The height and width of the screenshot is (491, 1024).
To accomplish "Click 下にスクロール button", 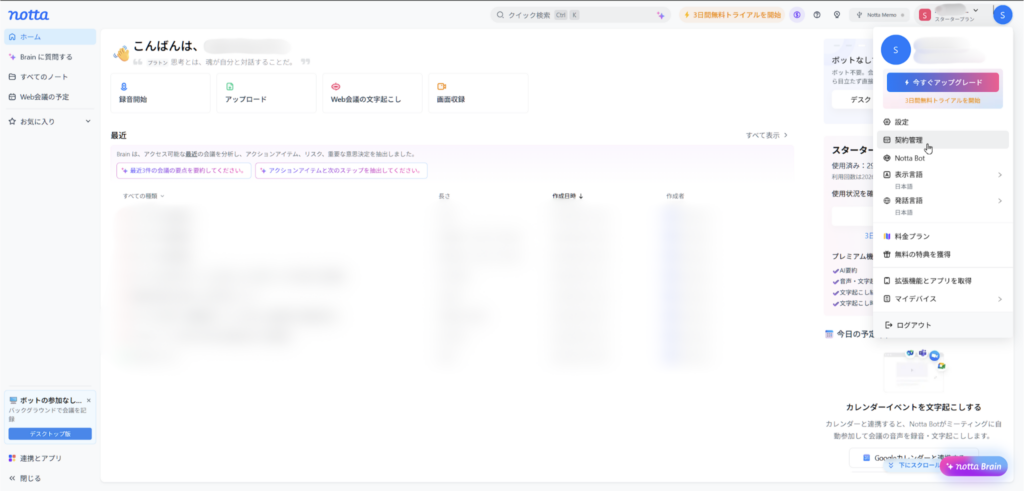I will click(912, 466).
